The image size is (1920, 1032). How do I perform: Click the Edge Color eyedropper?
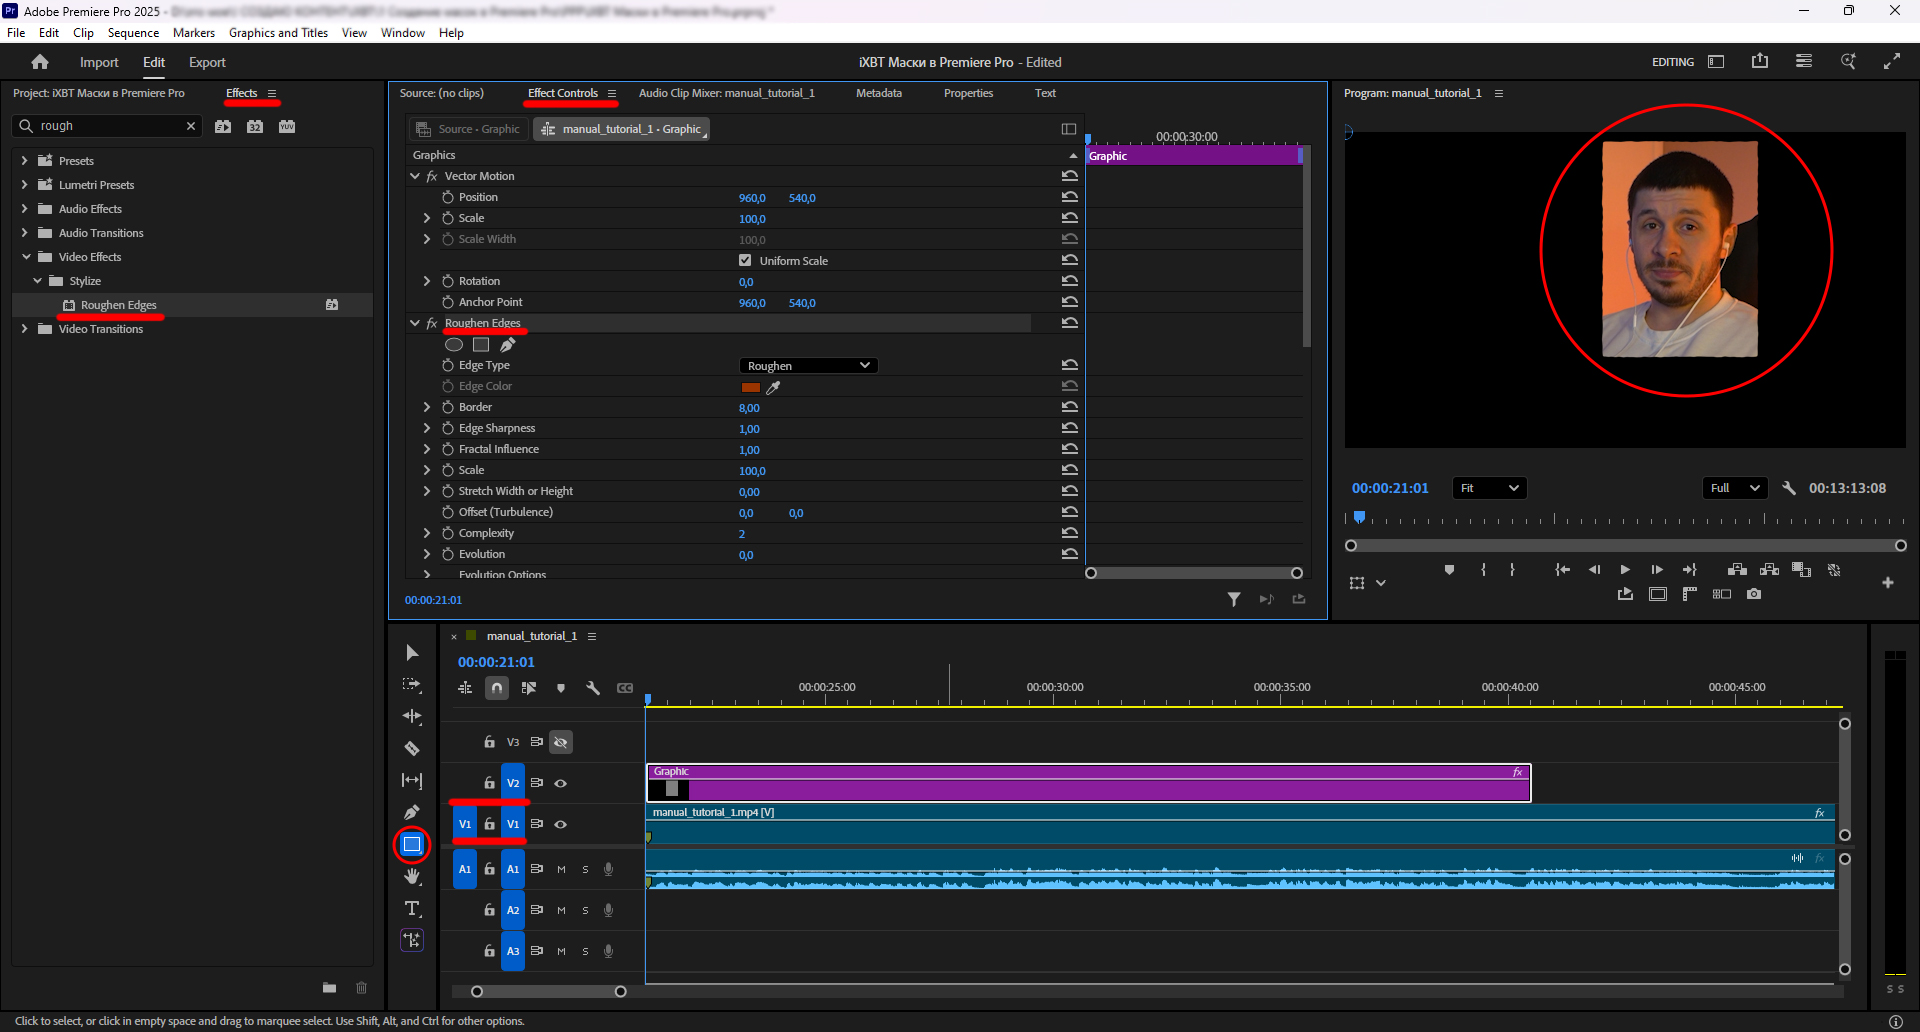click(773, 387)
